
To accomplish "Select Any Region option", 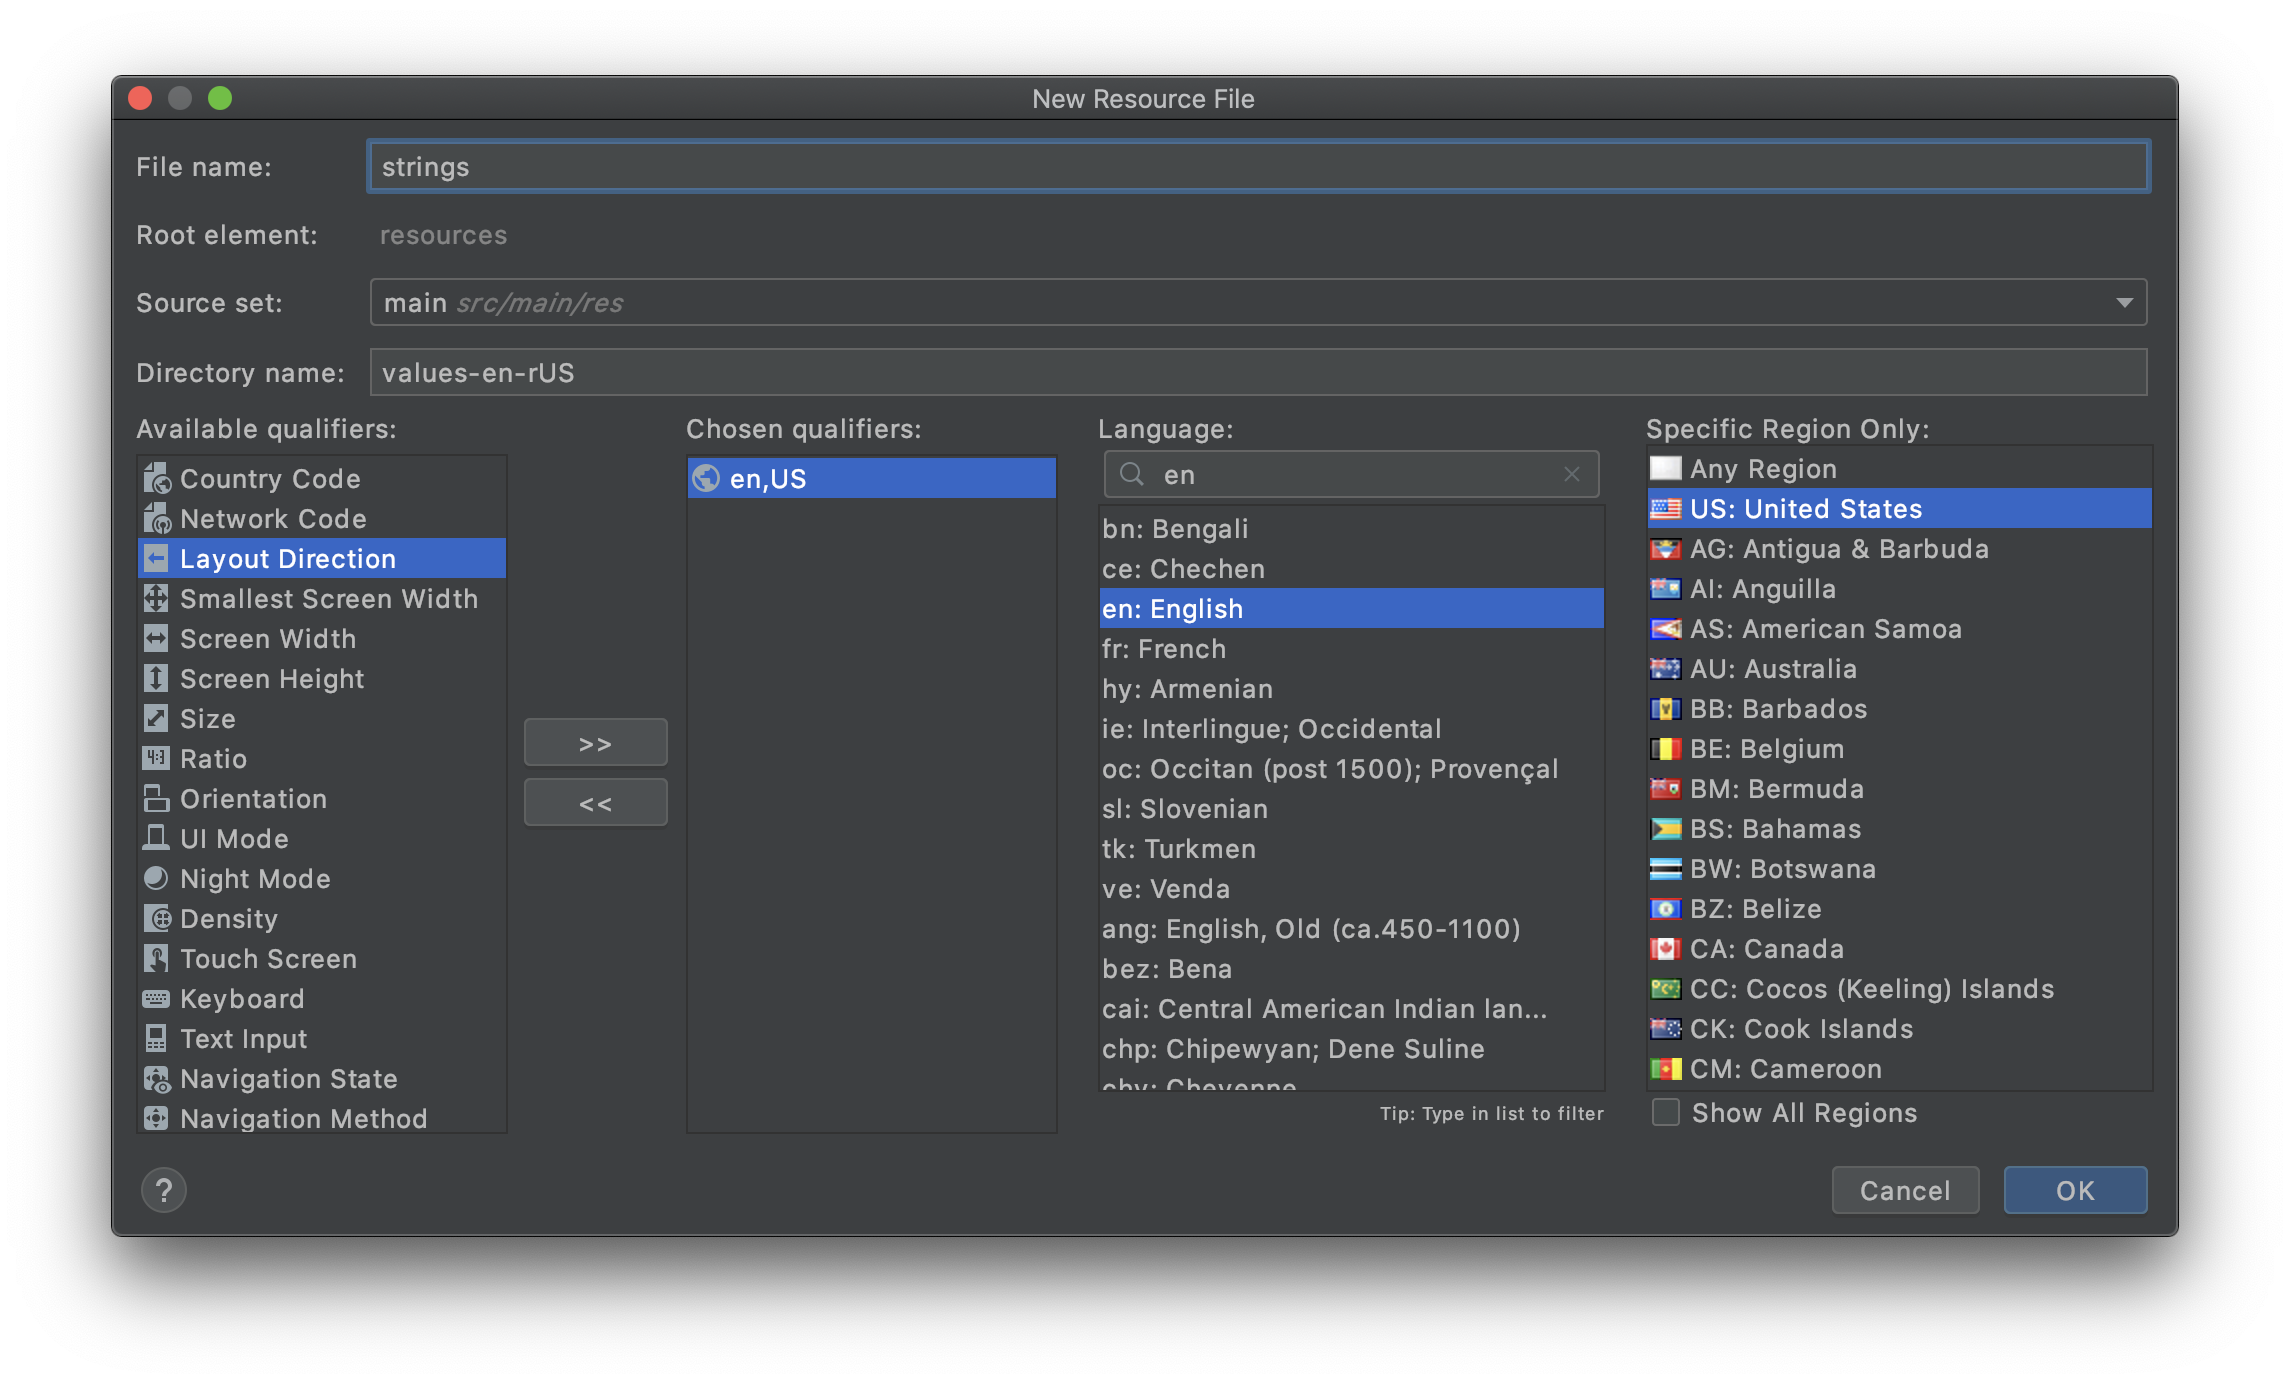I will tap(1763, 469).
